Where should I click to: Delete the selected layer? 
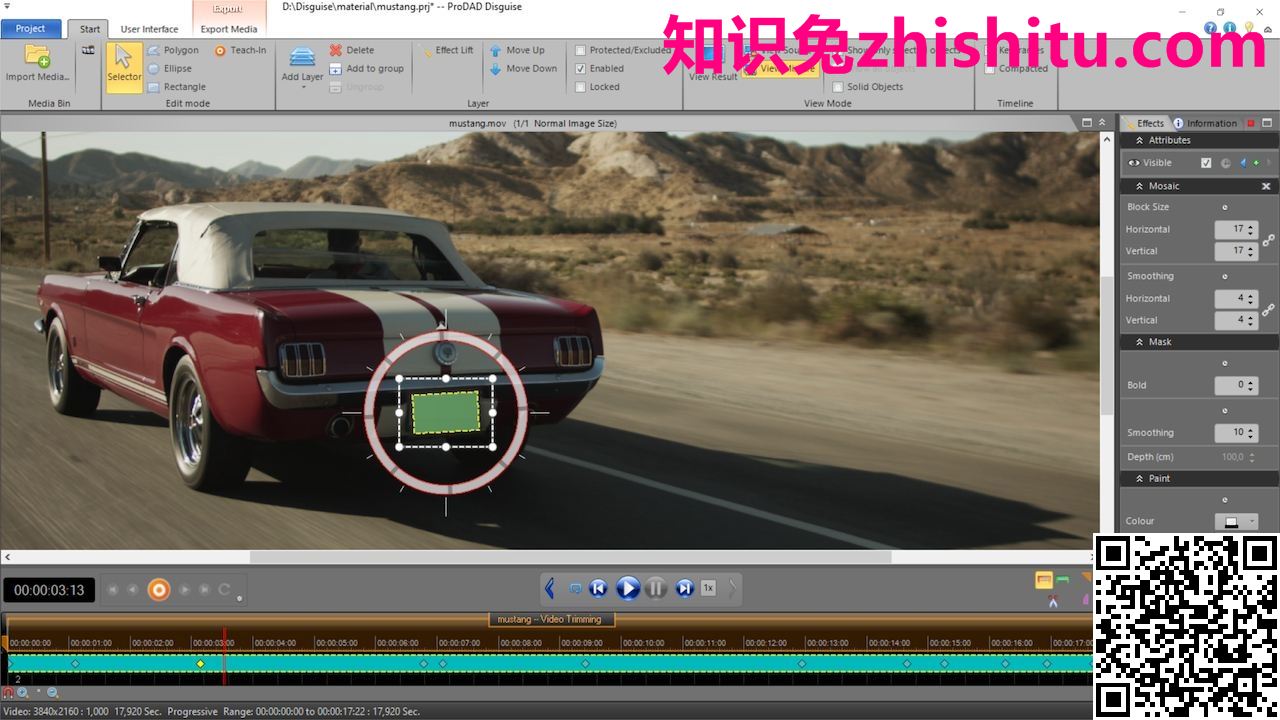[x=352, y=50]
